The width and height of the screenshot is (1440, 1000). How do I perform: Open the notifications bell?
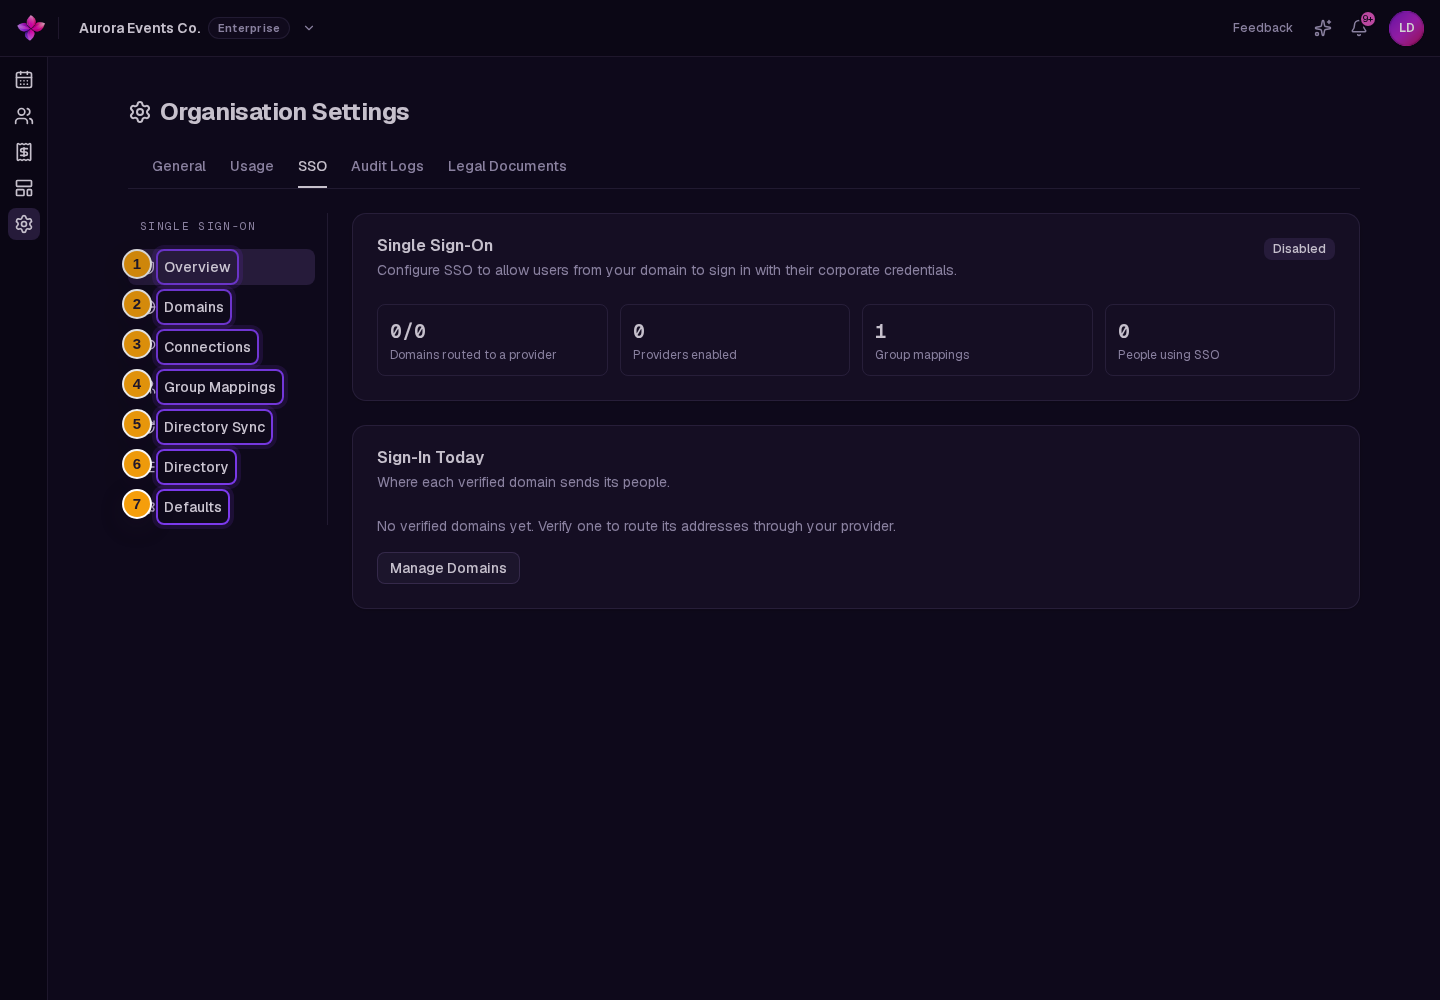pyautogui.click(x=1359, y=28)
